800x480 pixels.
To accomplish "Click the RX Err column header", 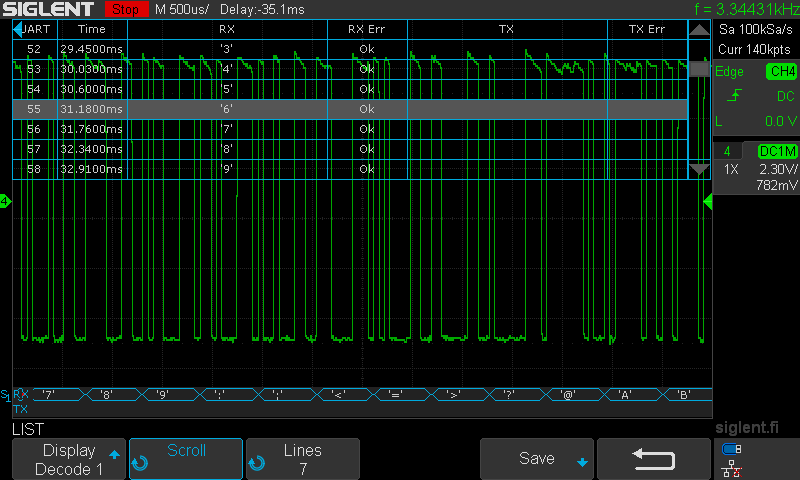I will (367, 29).
